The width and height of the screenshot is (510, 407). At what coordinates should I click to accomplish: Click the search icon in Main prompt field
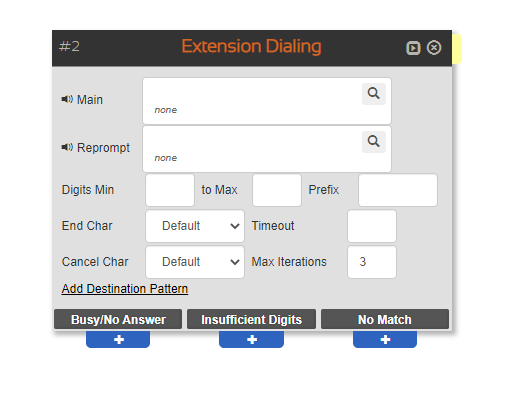(374, 94)
